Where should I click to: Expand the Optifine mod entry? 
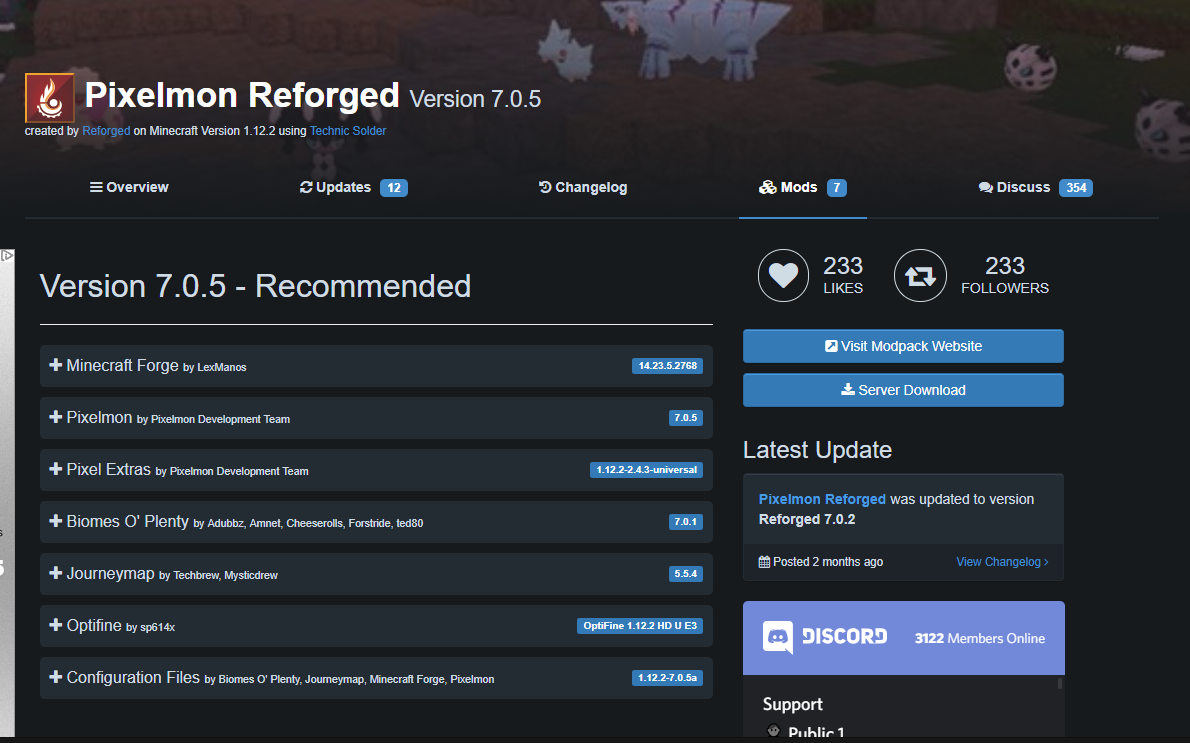pos(376,626)
